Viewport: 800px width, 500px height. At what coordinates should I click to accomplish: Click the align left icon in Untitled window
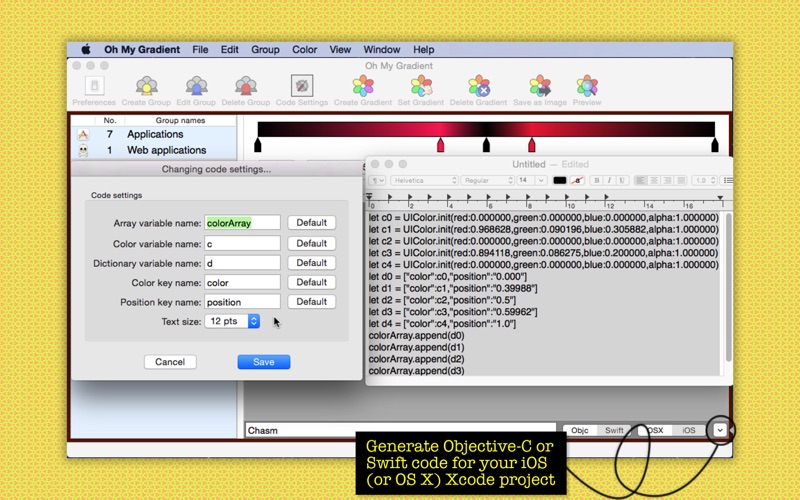coord(640,180)
